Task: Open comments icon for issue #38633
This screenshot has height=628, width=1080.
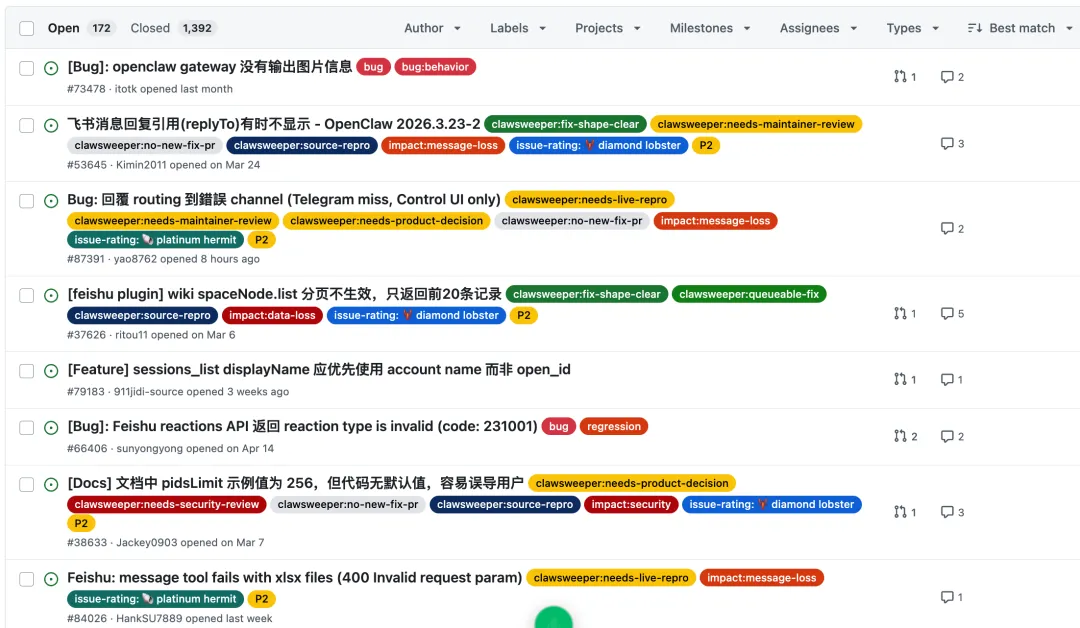Action: 947,512
